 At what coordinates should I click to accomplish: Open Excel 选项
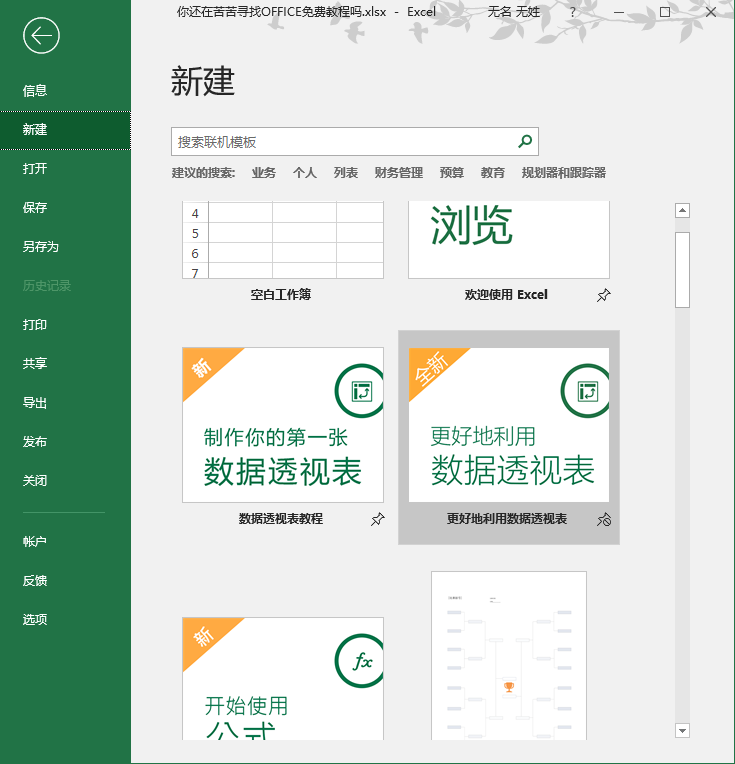[x=65, y=619]
